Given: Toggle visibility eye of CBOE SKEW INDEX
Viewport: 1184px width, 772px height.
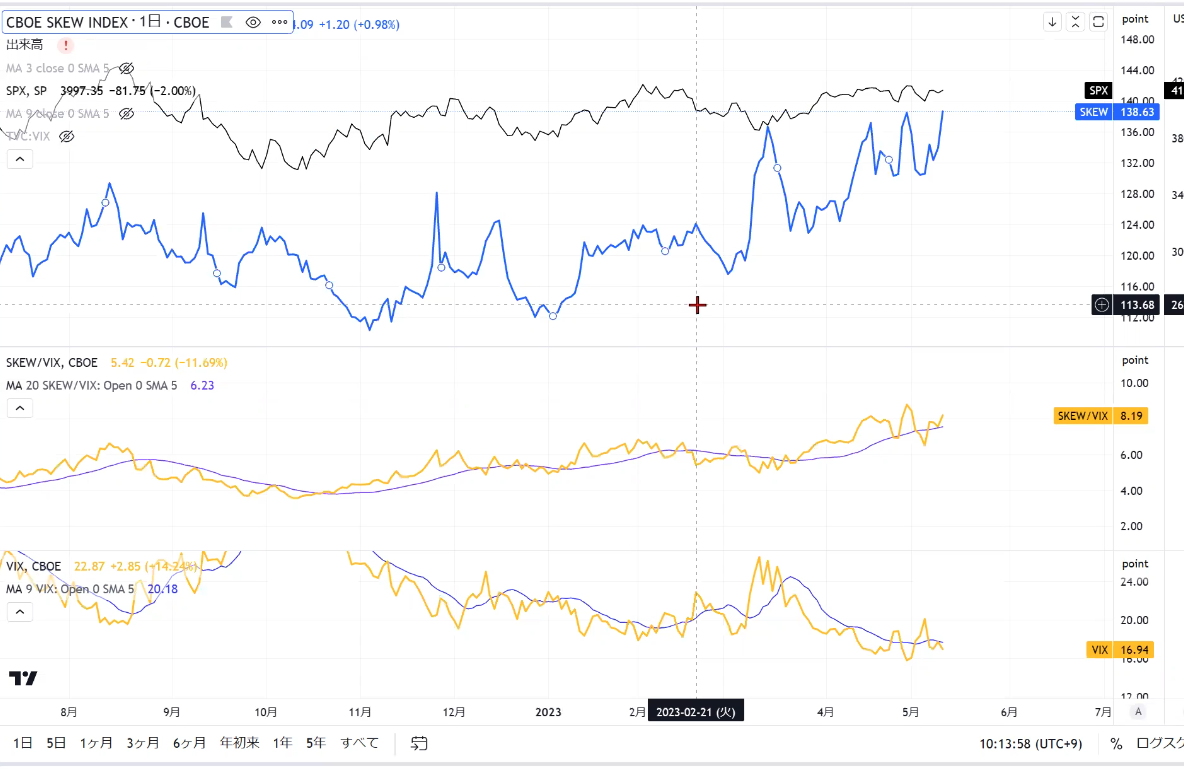Looking at the screenshot, I should (x=253, y=23).
